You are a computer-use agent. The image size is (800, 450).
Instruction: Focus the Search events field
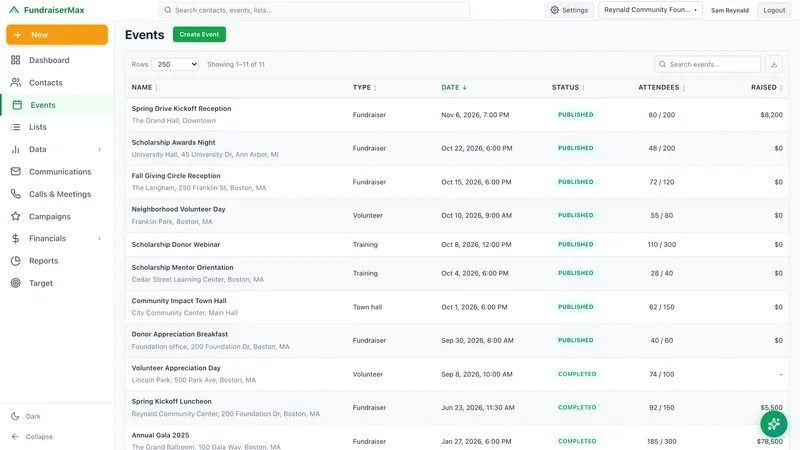(x=708, y=64)
